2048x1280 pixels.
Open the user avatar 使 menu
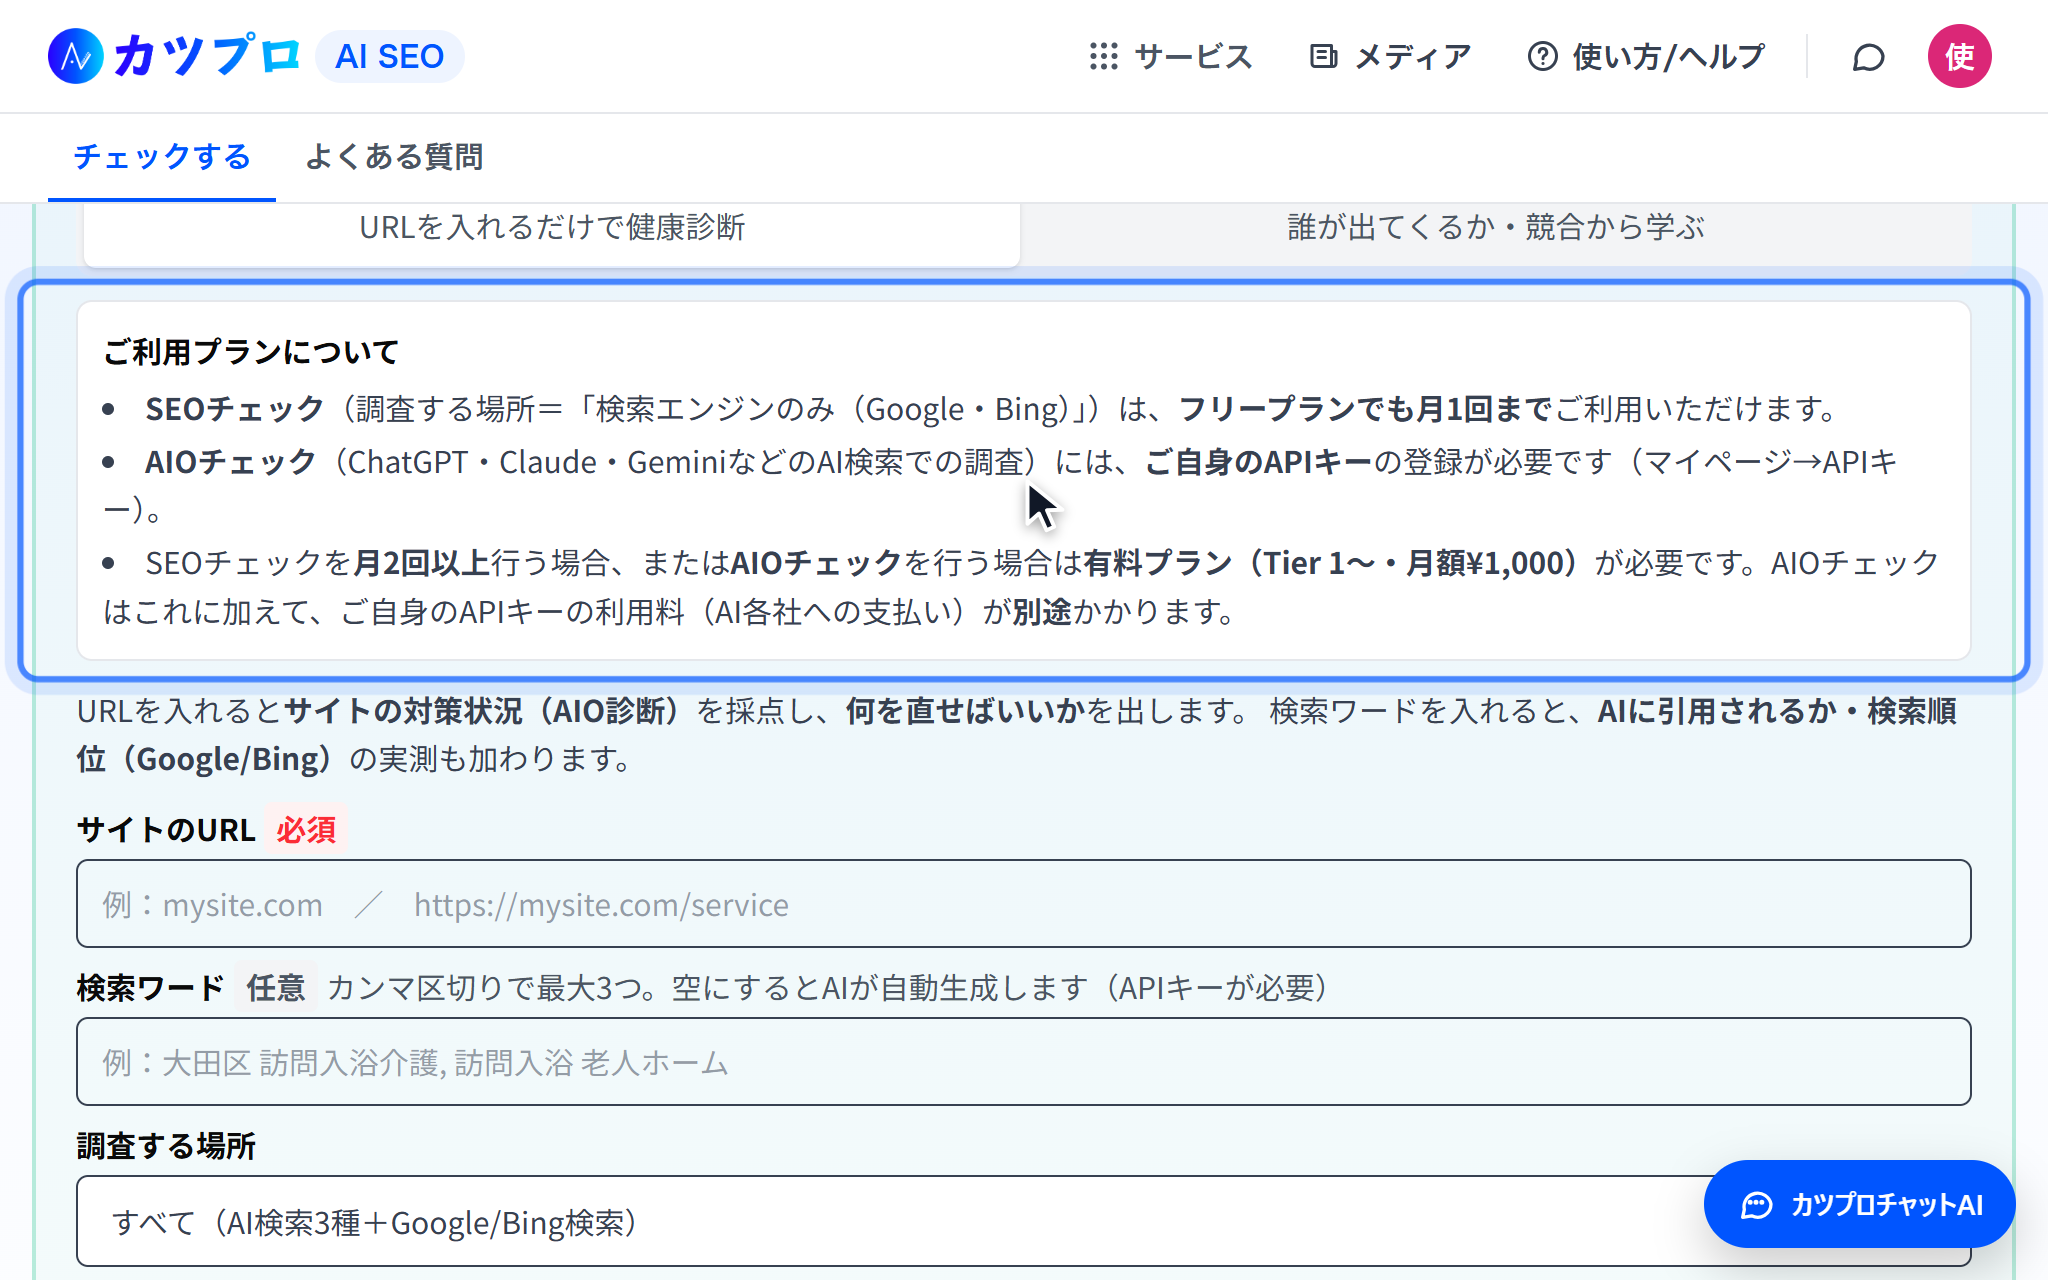1959,56
